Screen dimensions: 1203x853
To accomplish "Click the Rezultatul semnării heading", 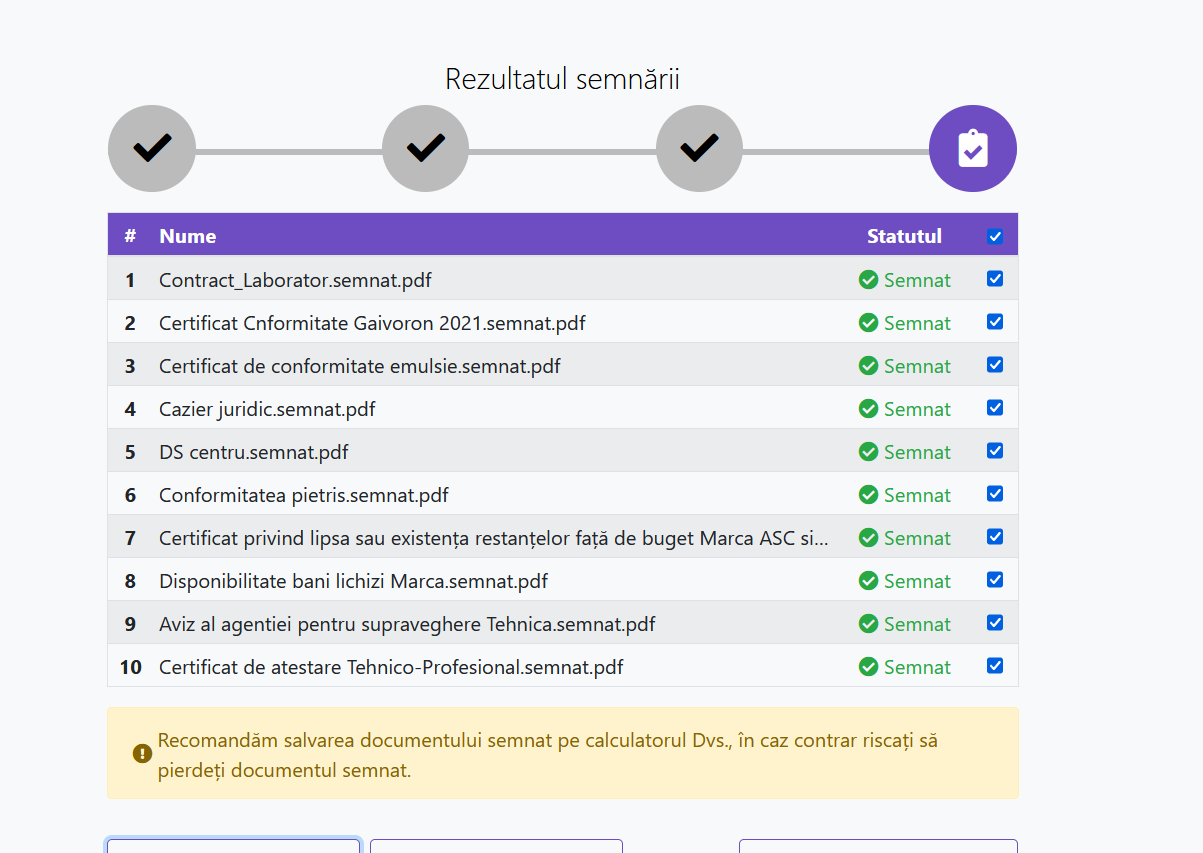I will coord(562,79).
